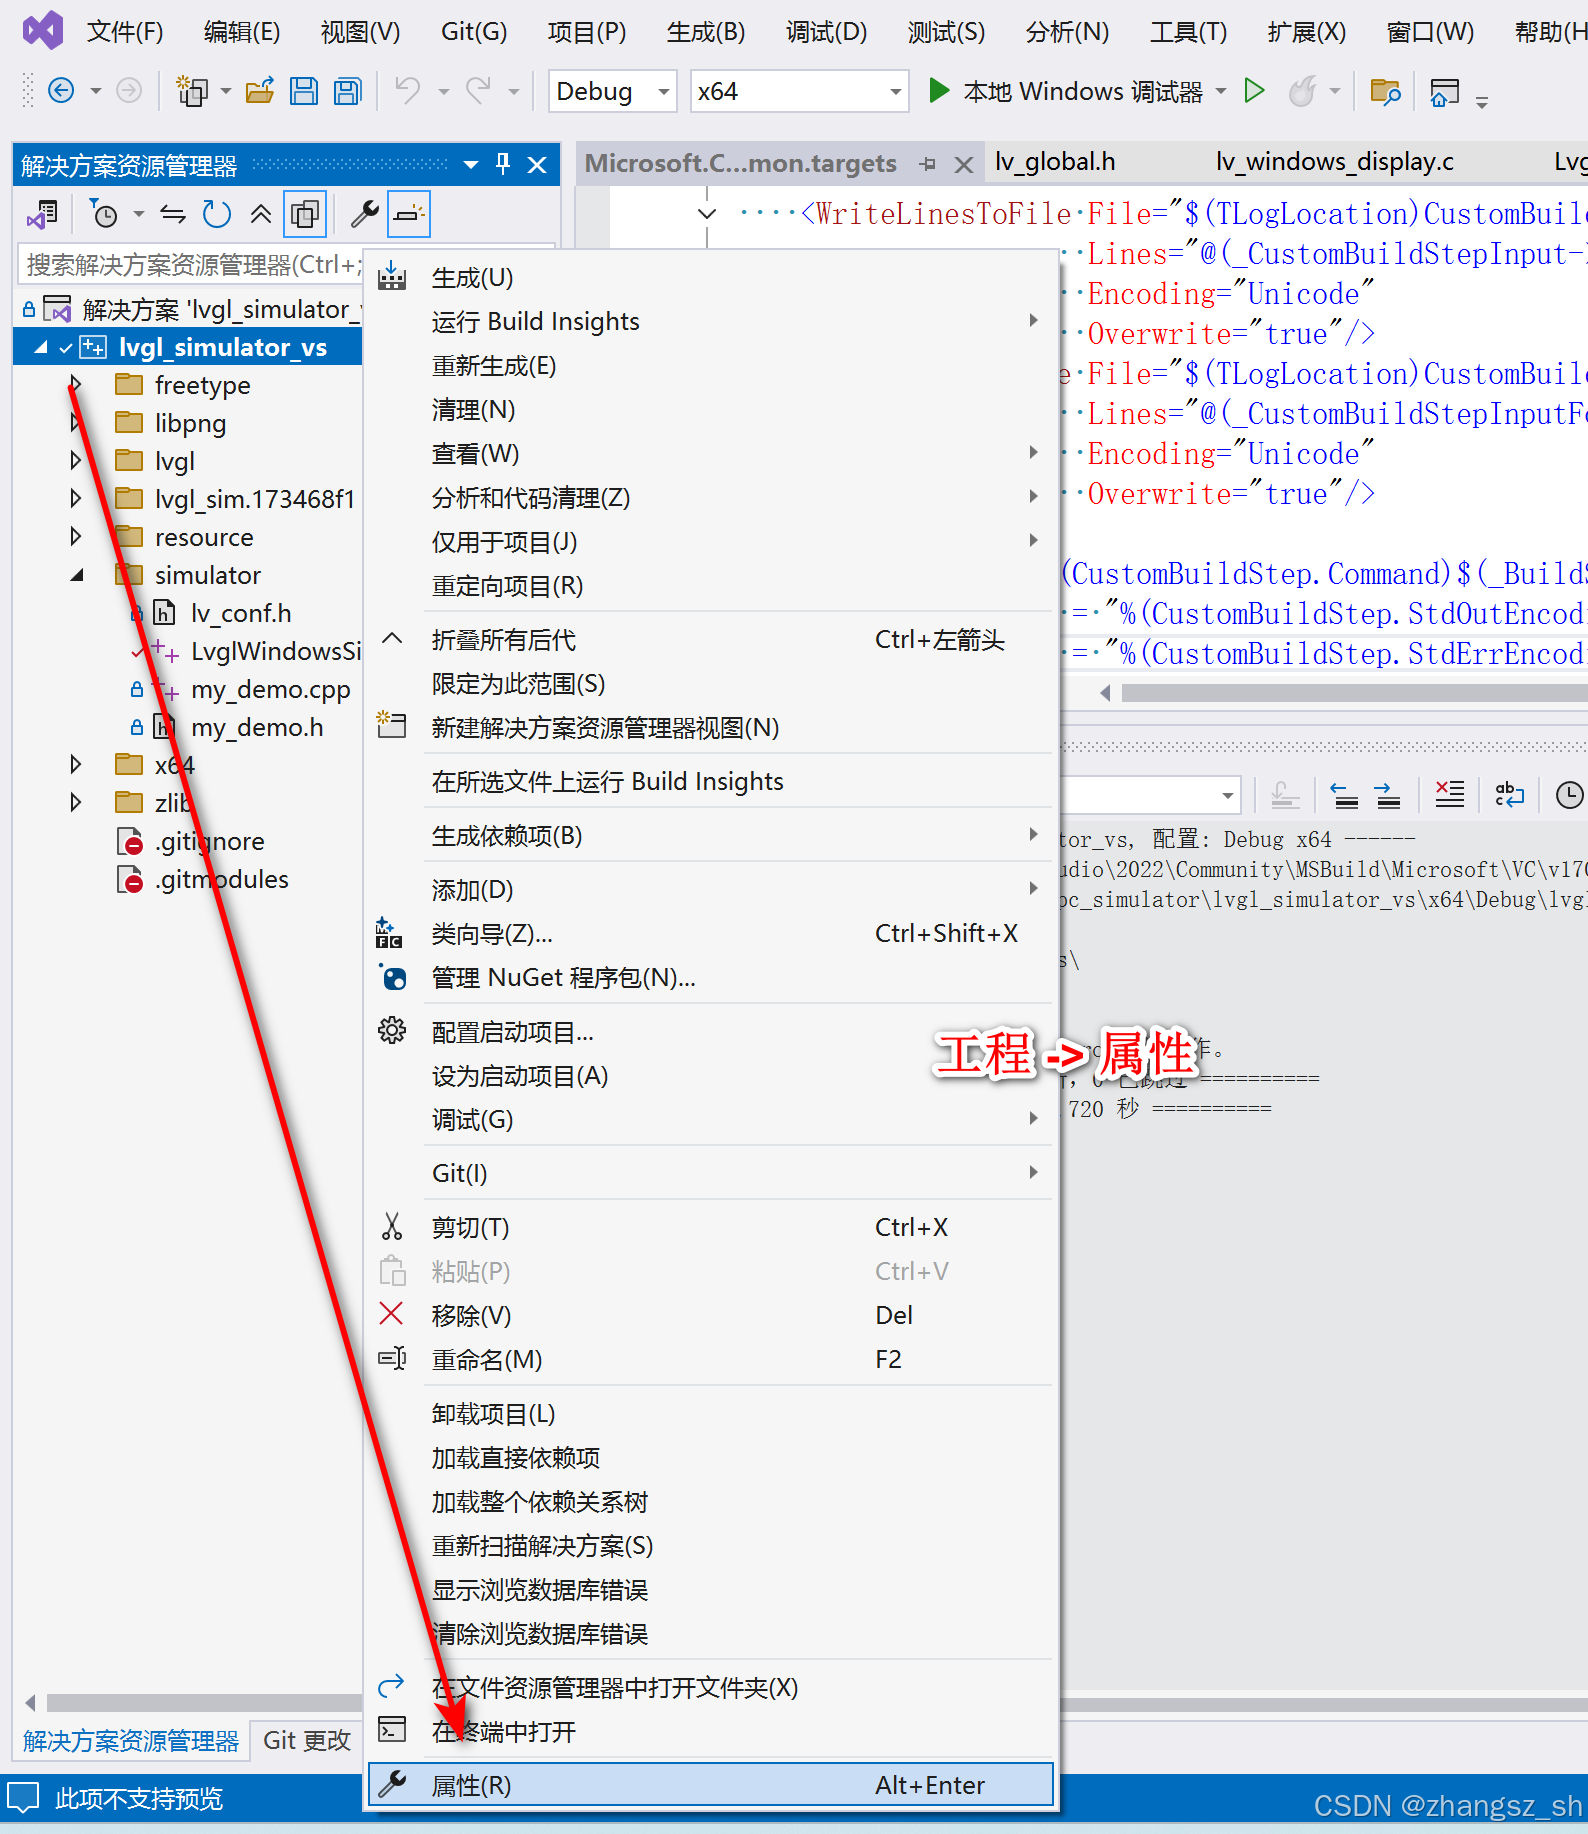Pin the Solution Explorer panel

tap(503, 164)
